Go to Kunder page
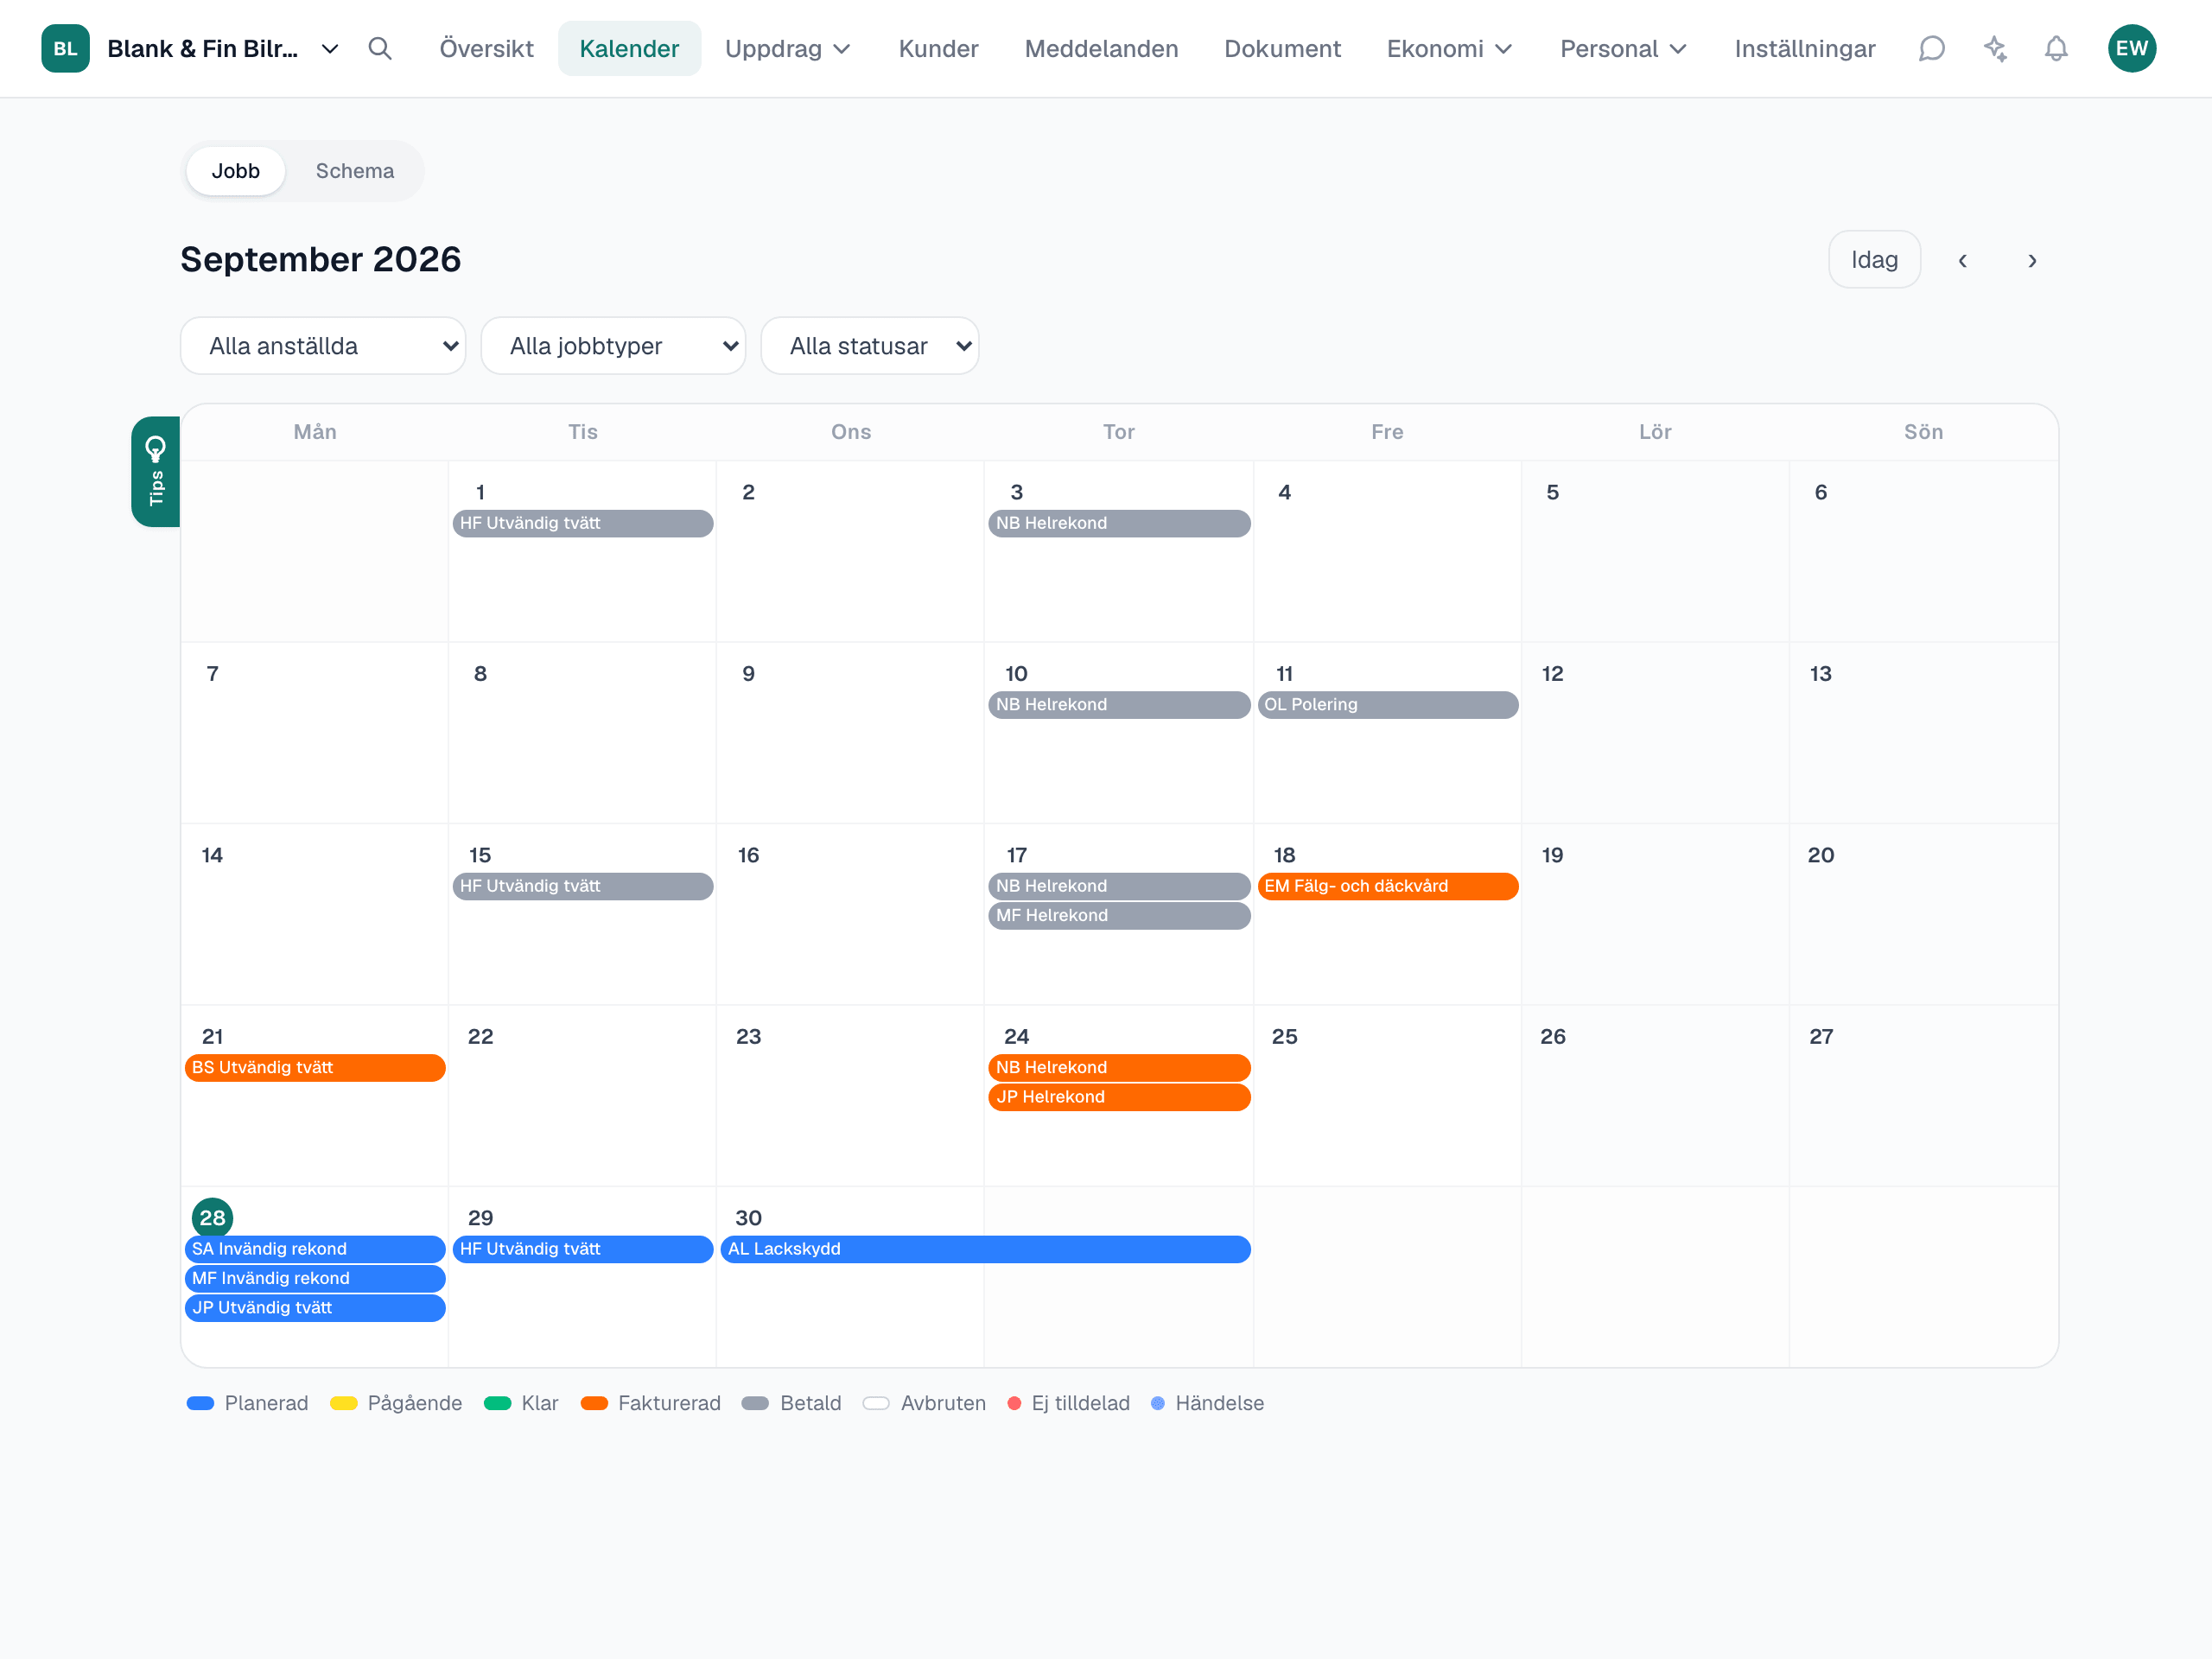Image resolution: width=2212 pixels, height=1659 pixels. (938, 48)
